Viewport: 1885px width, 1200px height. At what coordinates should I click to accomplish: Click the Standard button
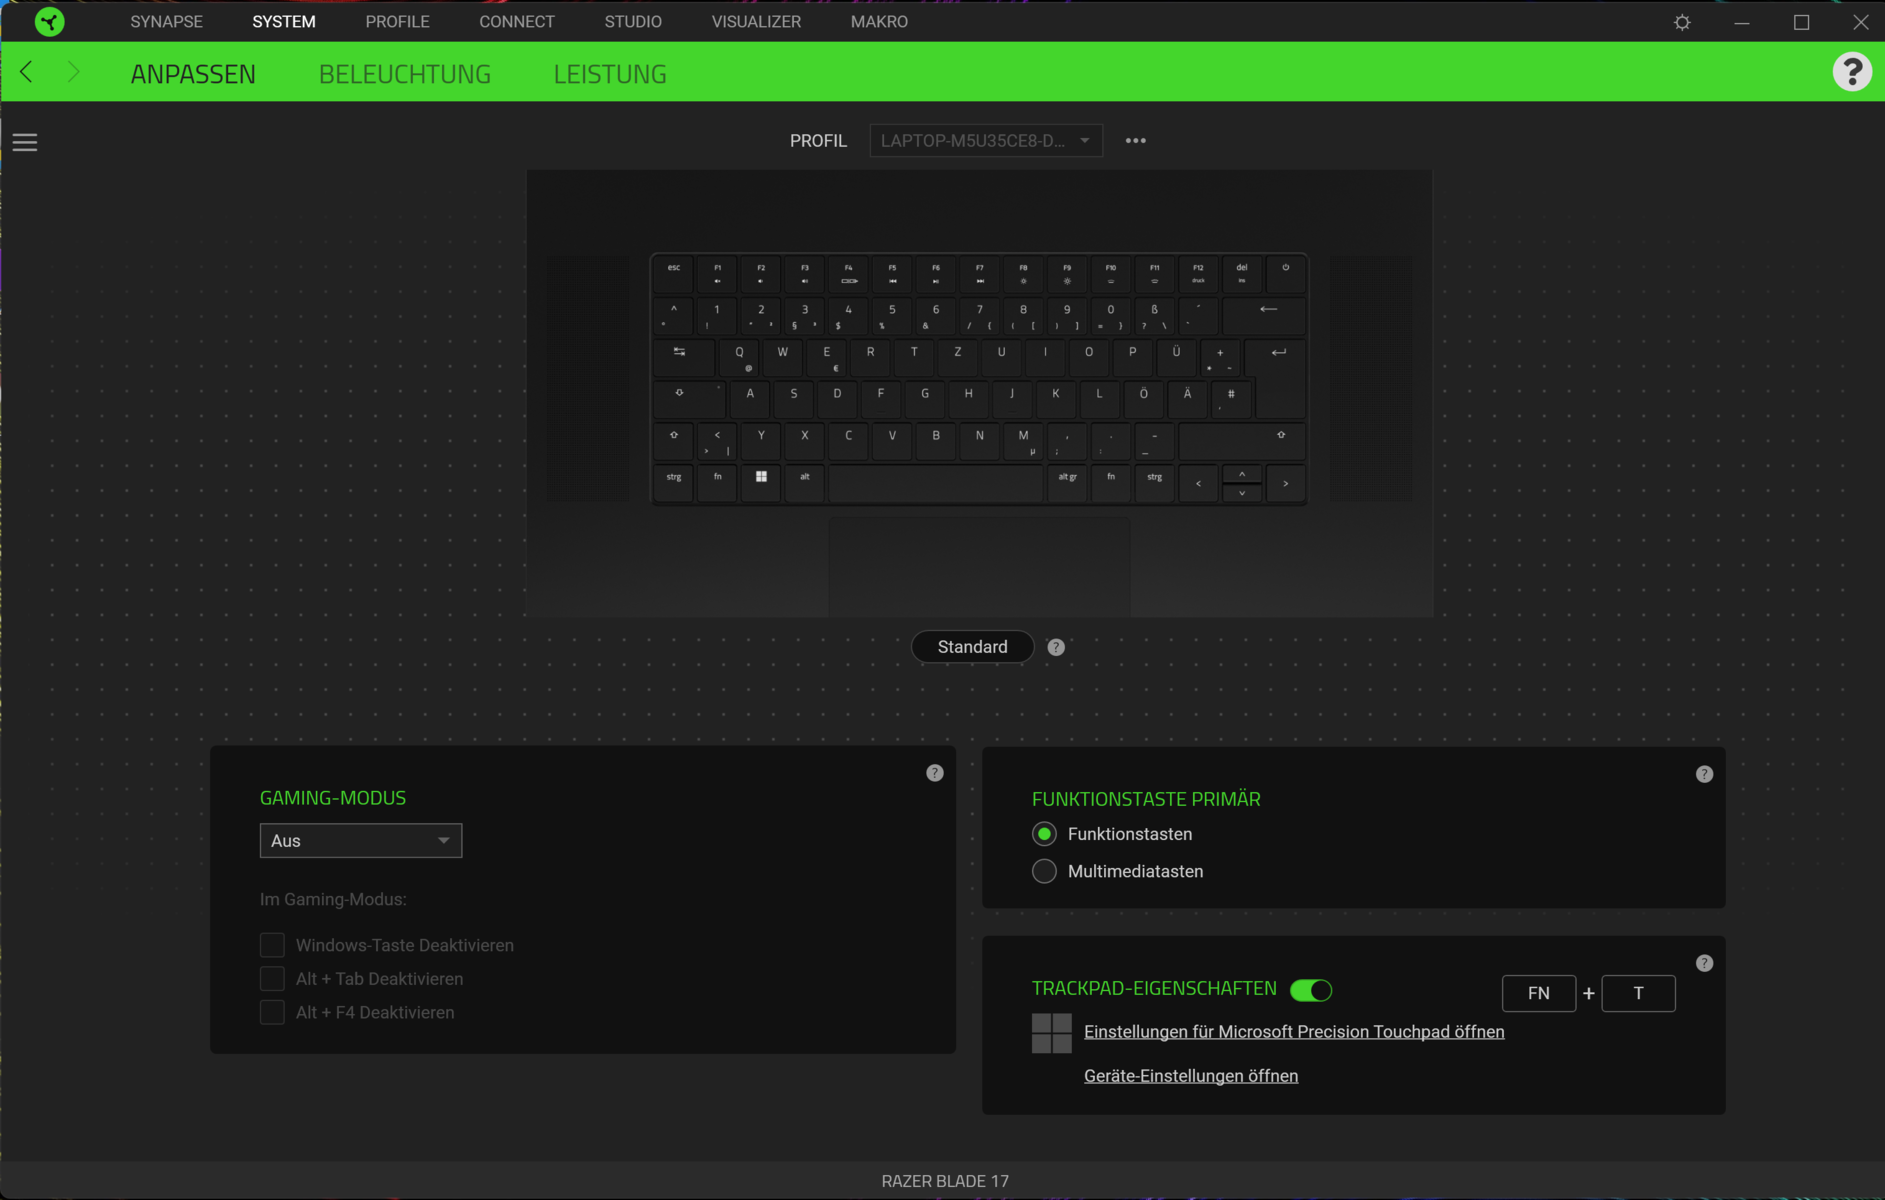pos(972,647)
